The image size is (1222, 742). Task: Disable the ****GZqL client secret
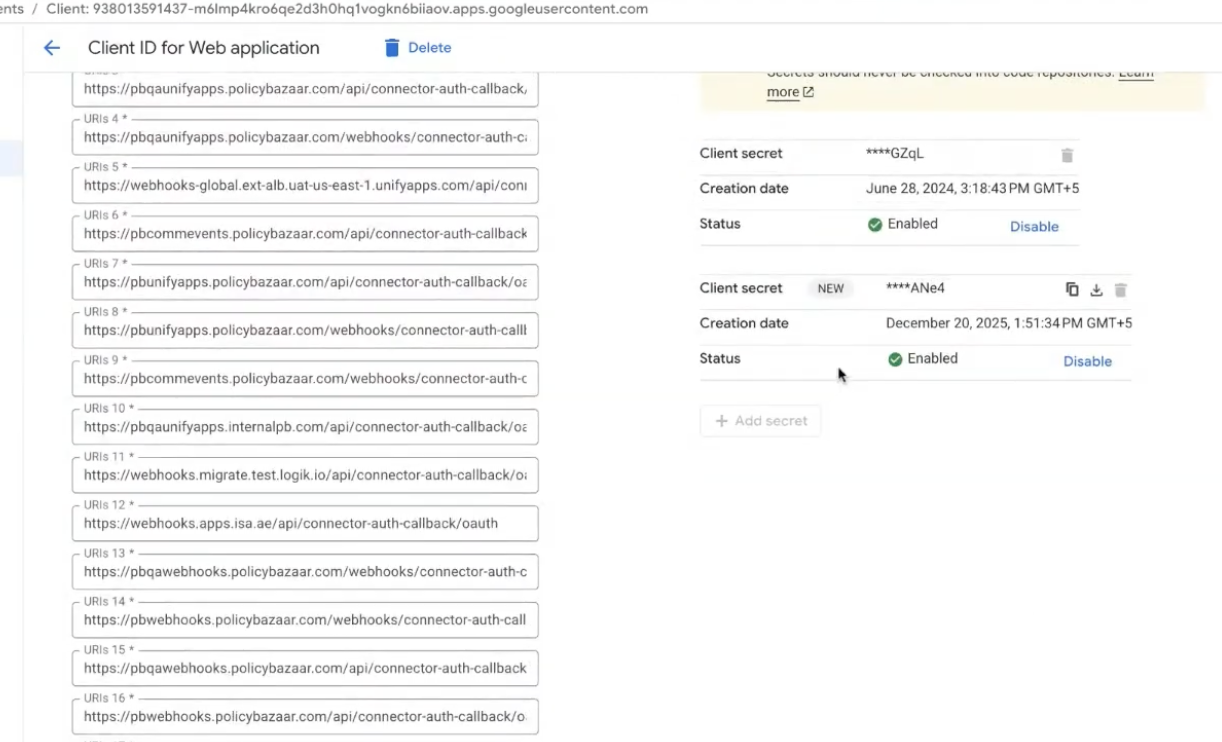1034,227
